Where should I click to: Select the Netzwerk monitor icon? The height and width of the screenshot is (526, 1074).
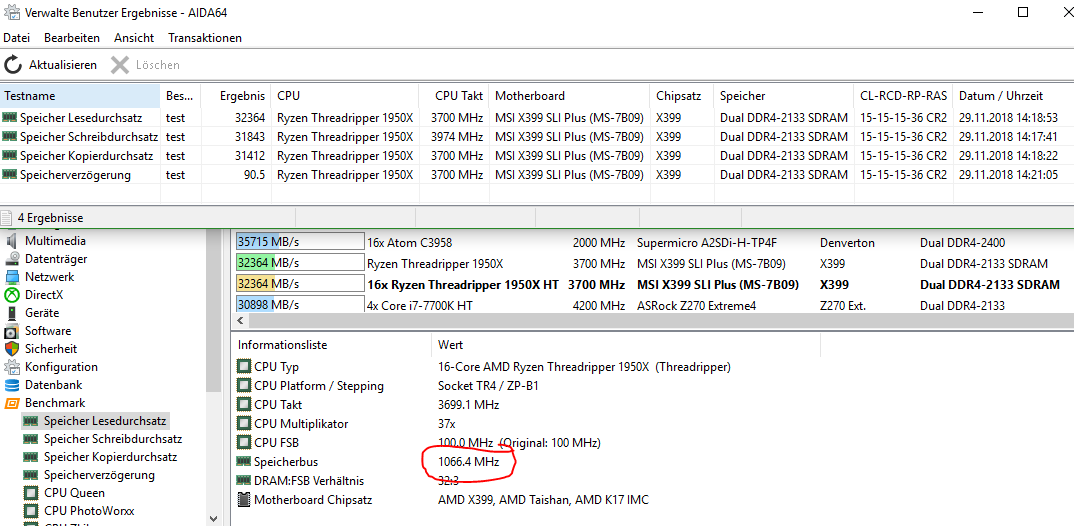click(12, 277)
